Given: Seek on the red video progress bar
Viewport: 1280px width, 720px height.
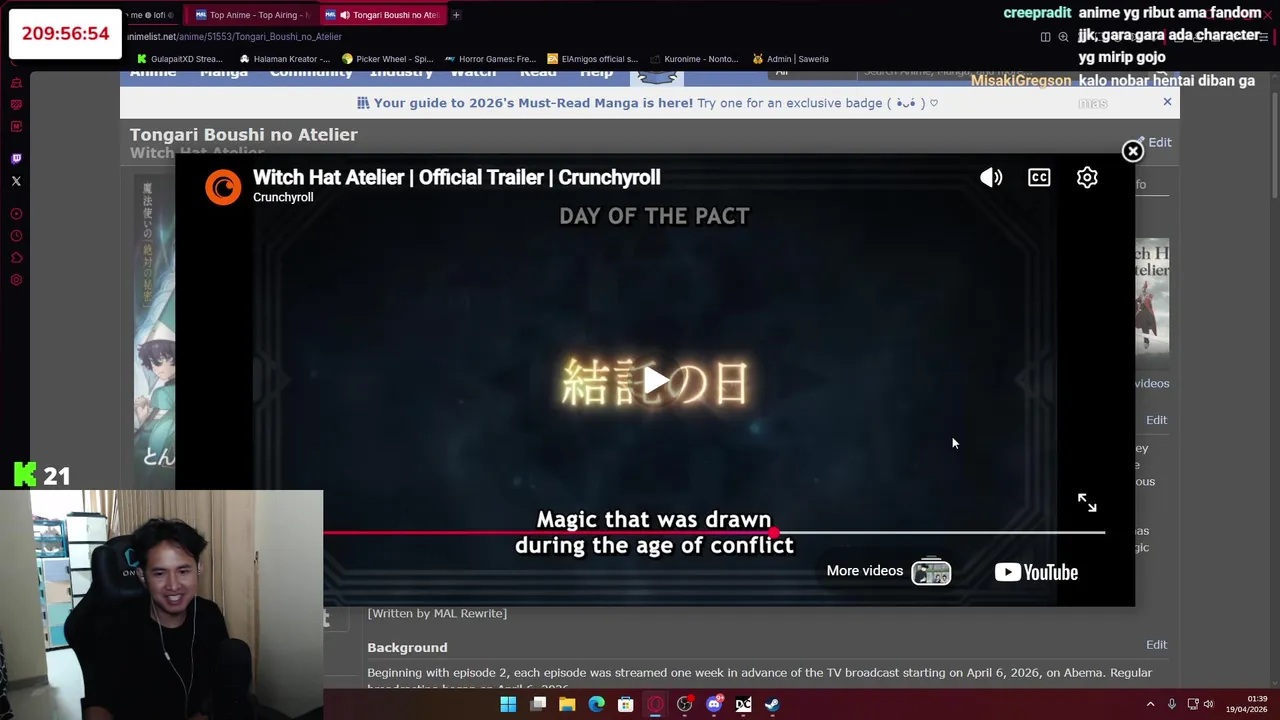Looking at the screenshot, I should [714, 532].
